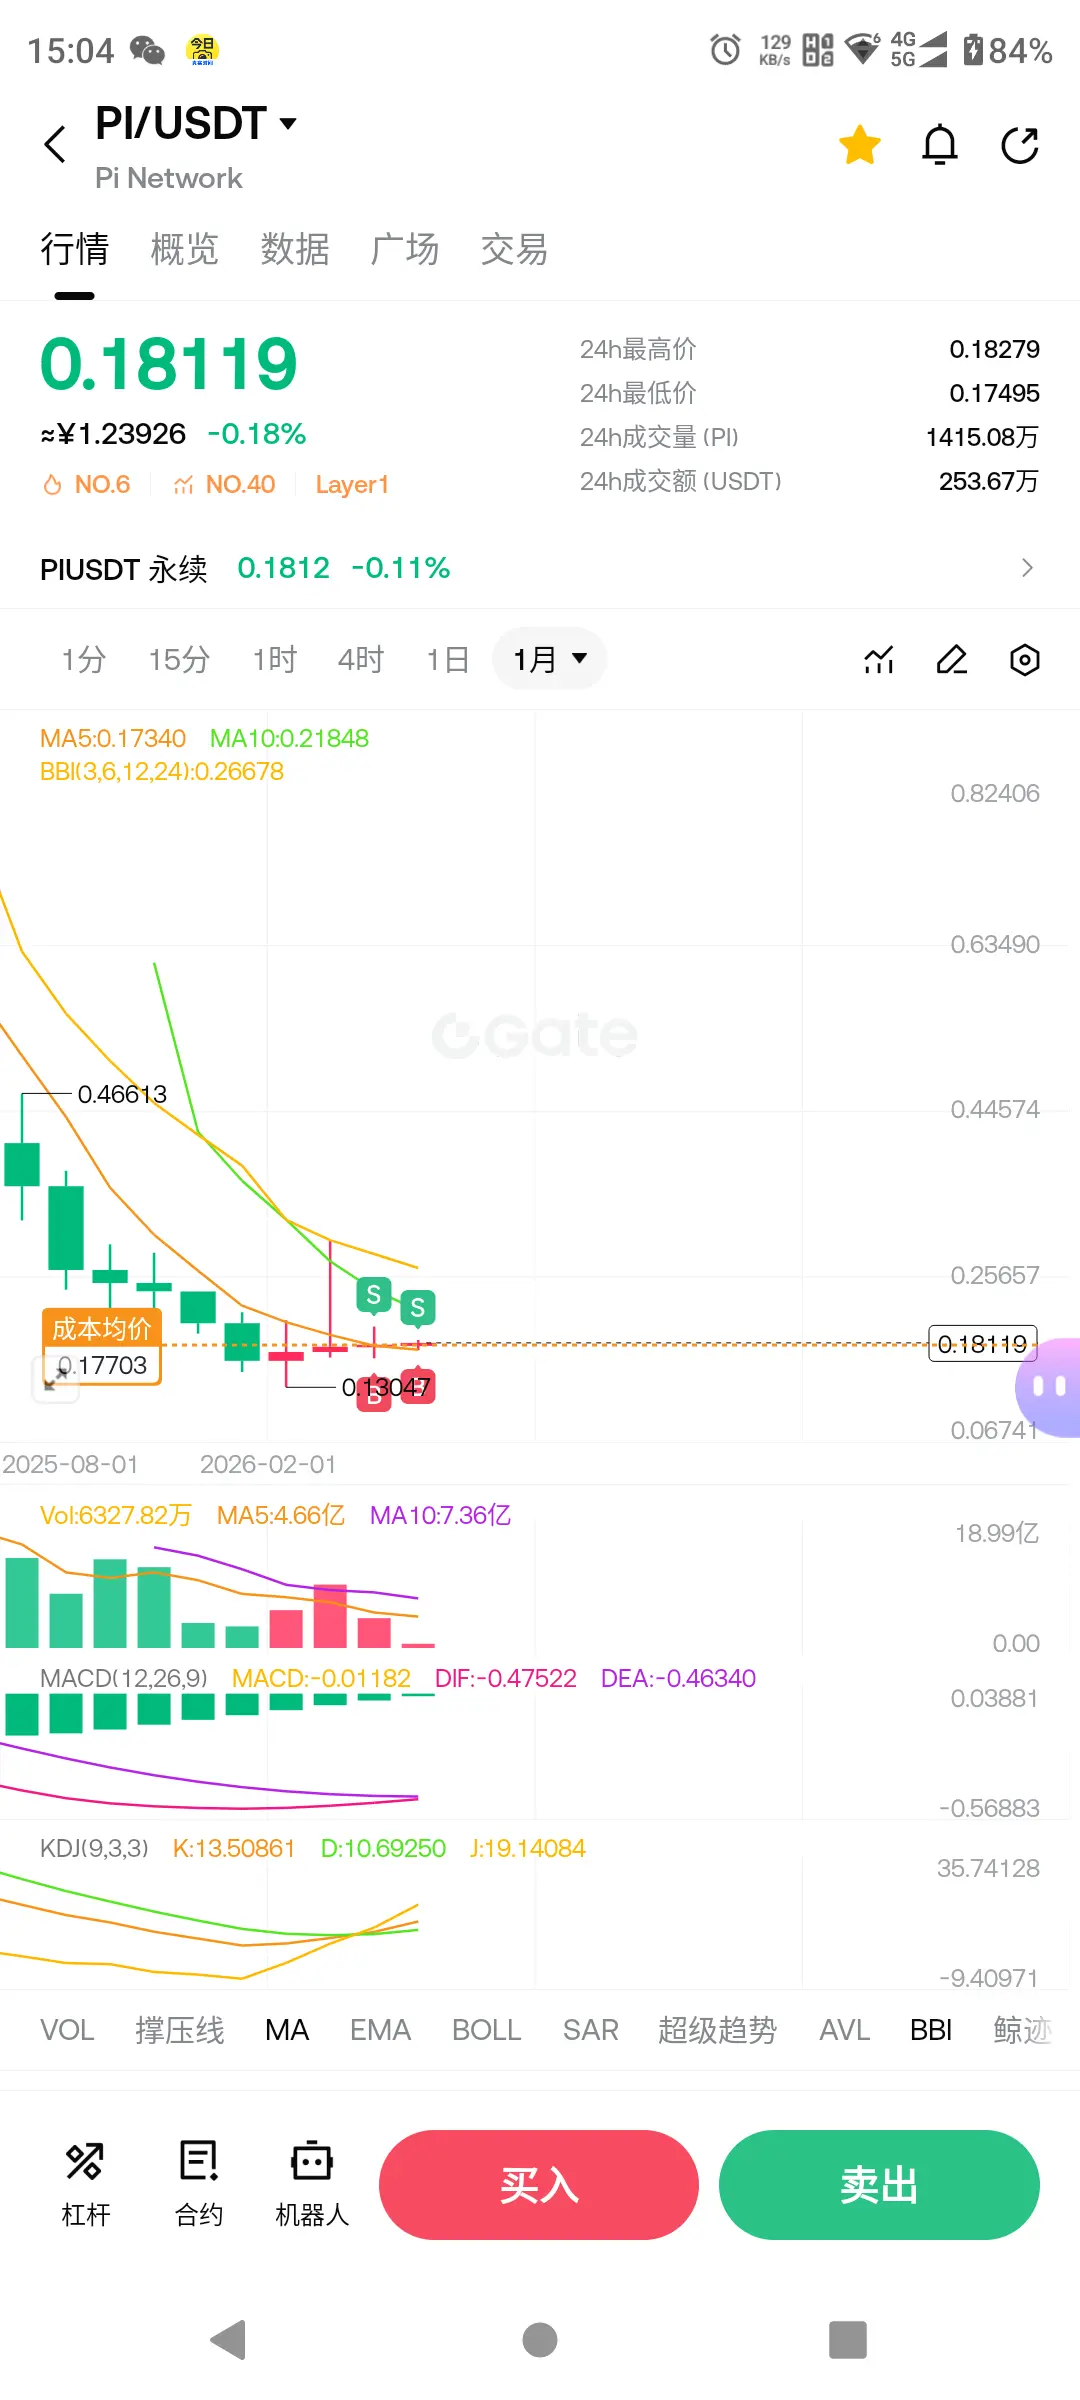Tap BBI(3,6,12,24) legend label
The image size is (1080, 2400).
162,771
